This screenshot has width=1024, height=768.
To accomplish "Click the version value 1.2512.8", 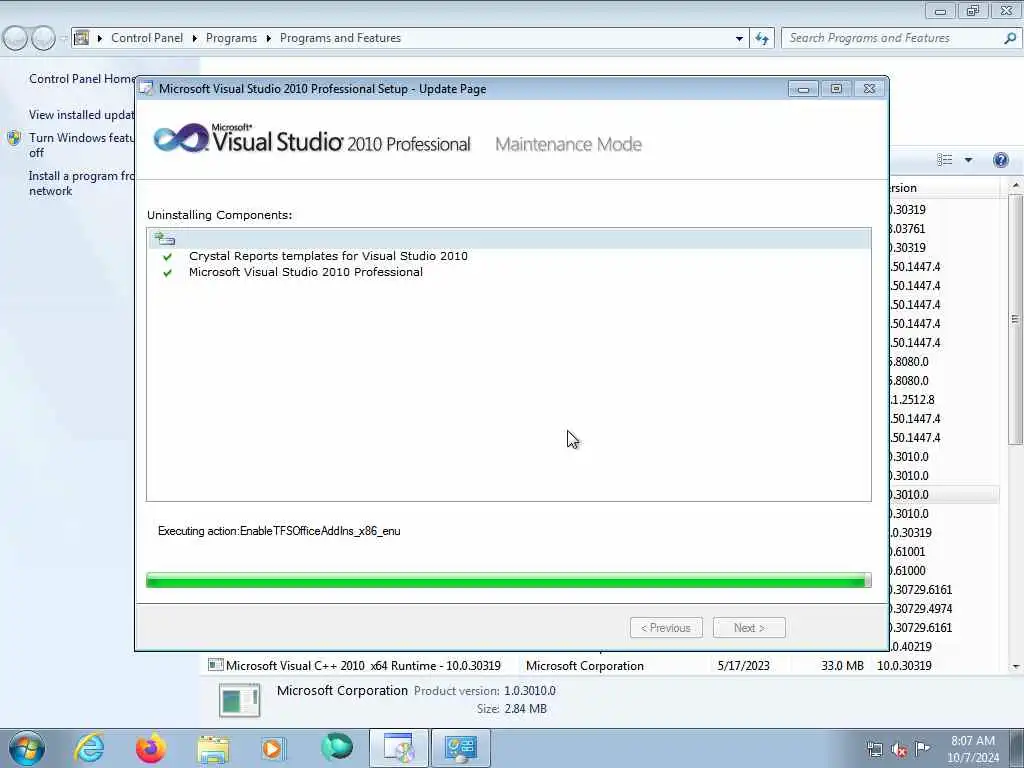I will click(913, 400).
